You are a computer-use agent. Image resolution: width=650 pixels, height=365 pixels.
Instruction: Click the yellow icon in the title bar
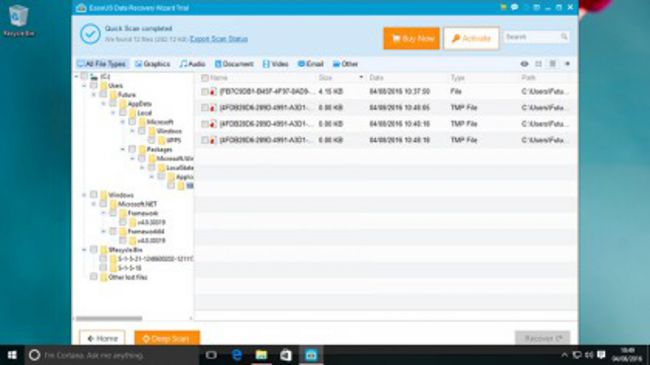tap(503, 7)
